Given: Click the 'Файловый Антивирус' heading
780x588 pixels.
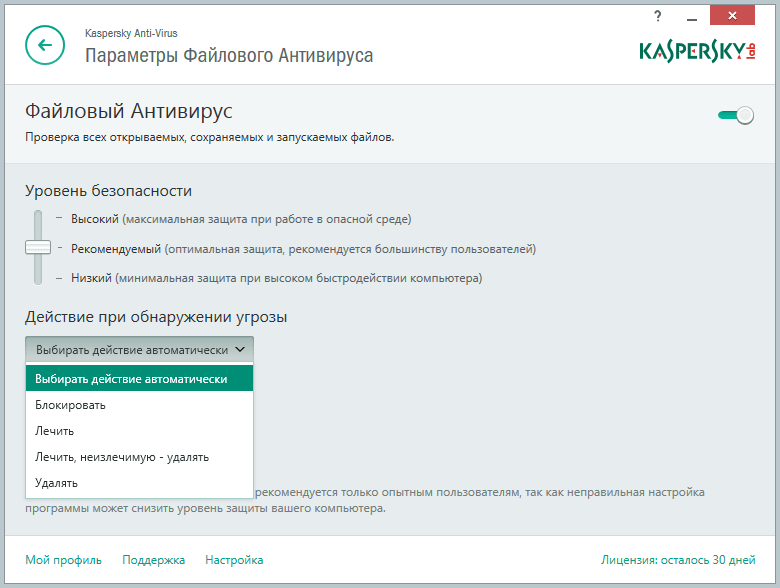Looking at the screenshot, I should pos(128,111).
